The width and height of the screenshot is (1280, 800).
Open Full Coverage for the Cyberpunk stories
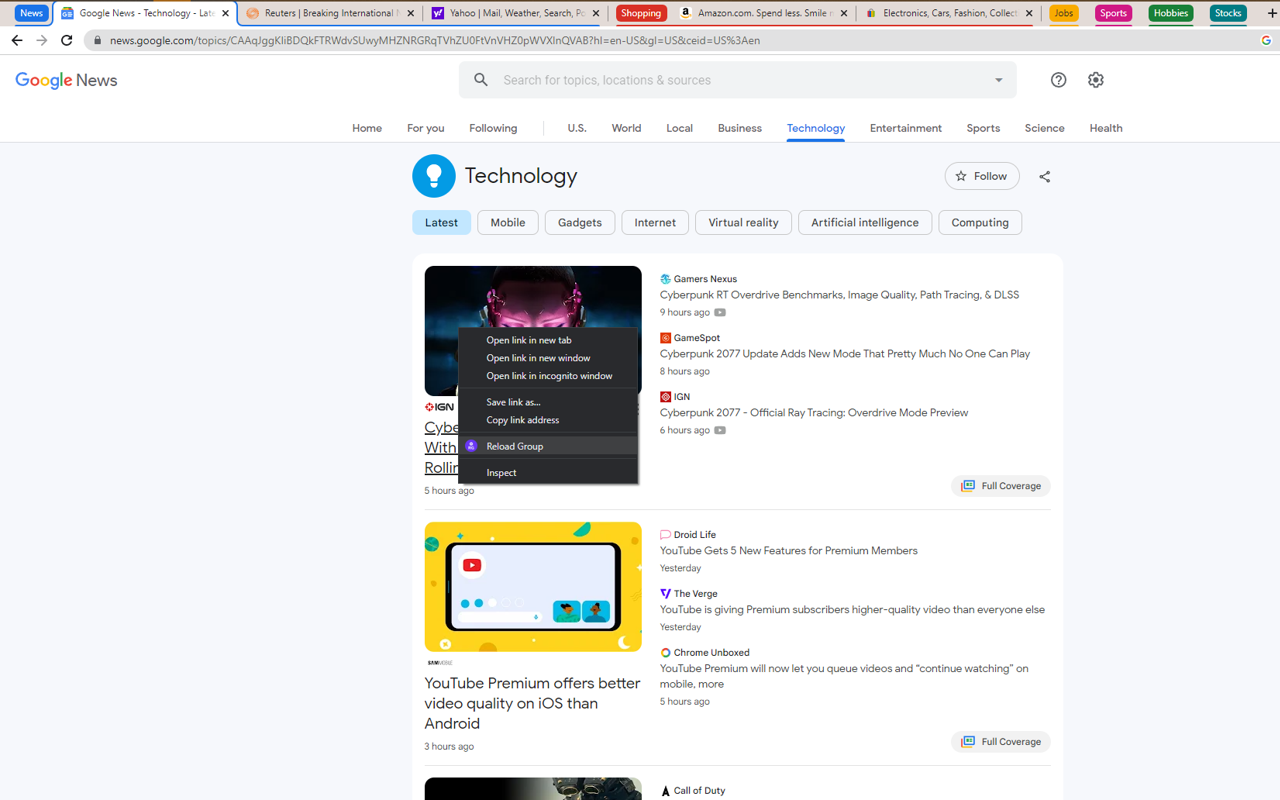pos(1000,485)
